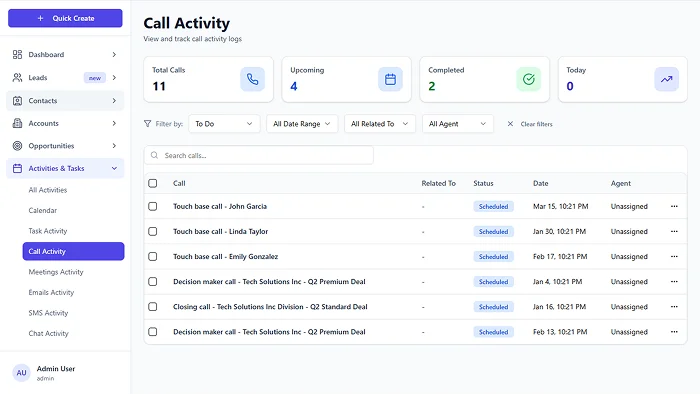Select all calls with header checkbox

coord(153,183)
